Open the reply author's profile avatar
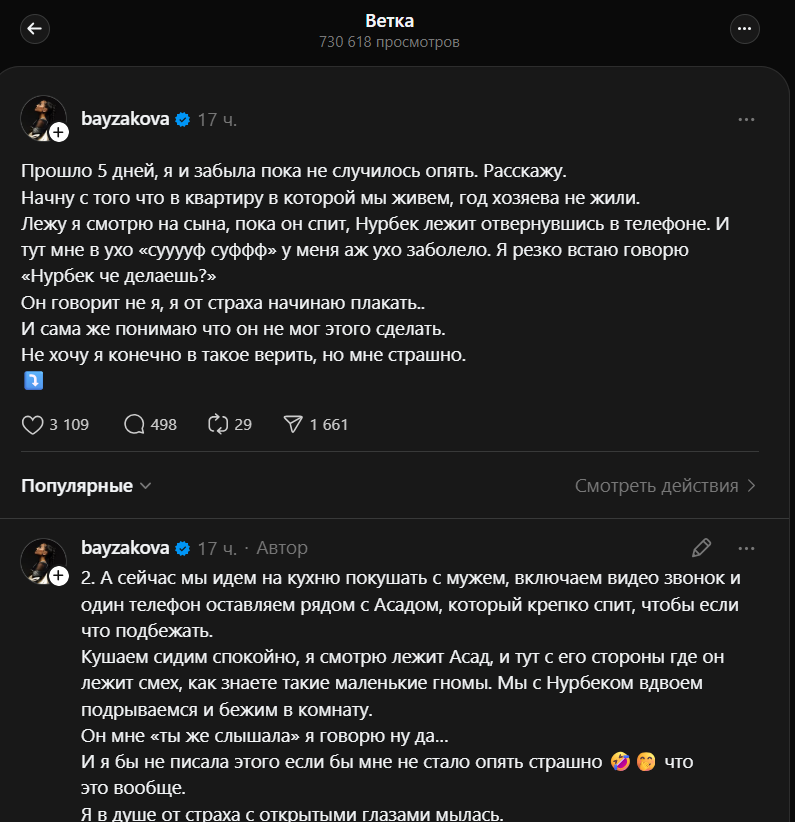 (x=42, y=560)
